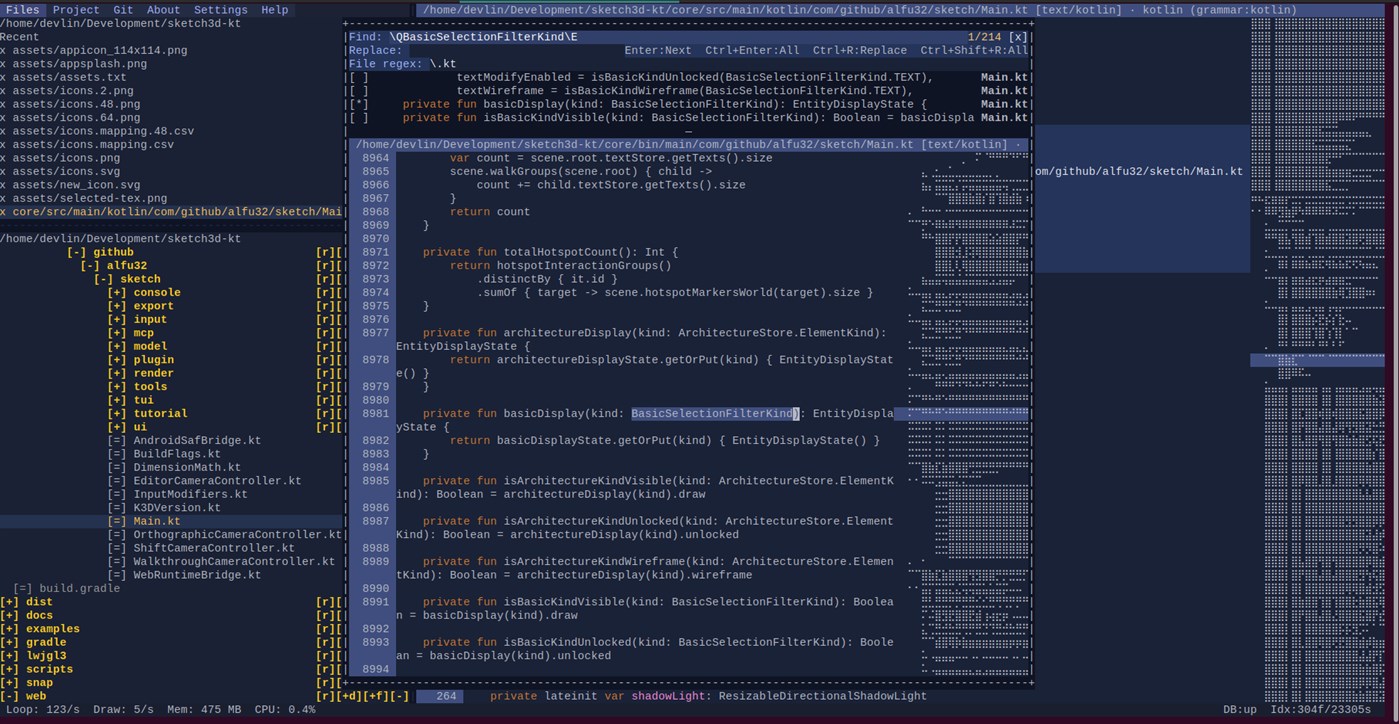Screen dimensions: 1399x724
Task: Focus the File regex input field
Action: coord(729,64)
